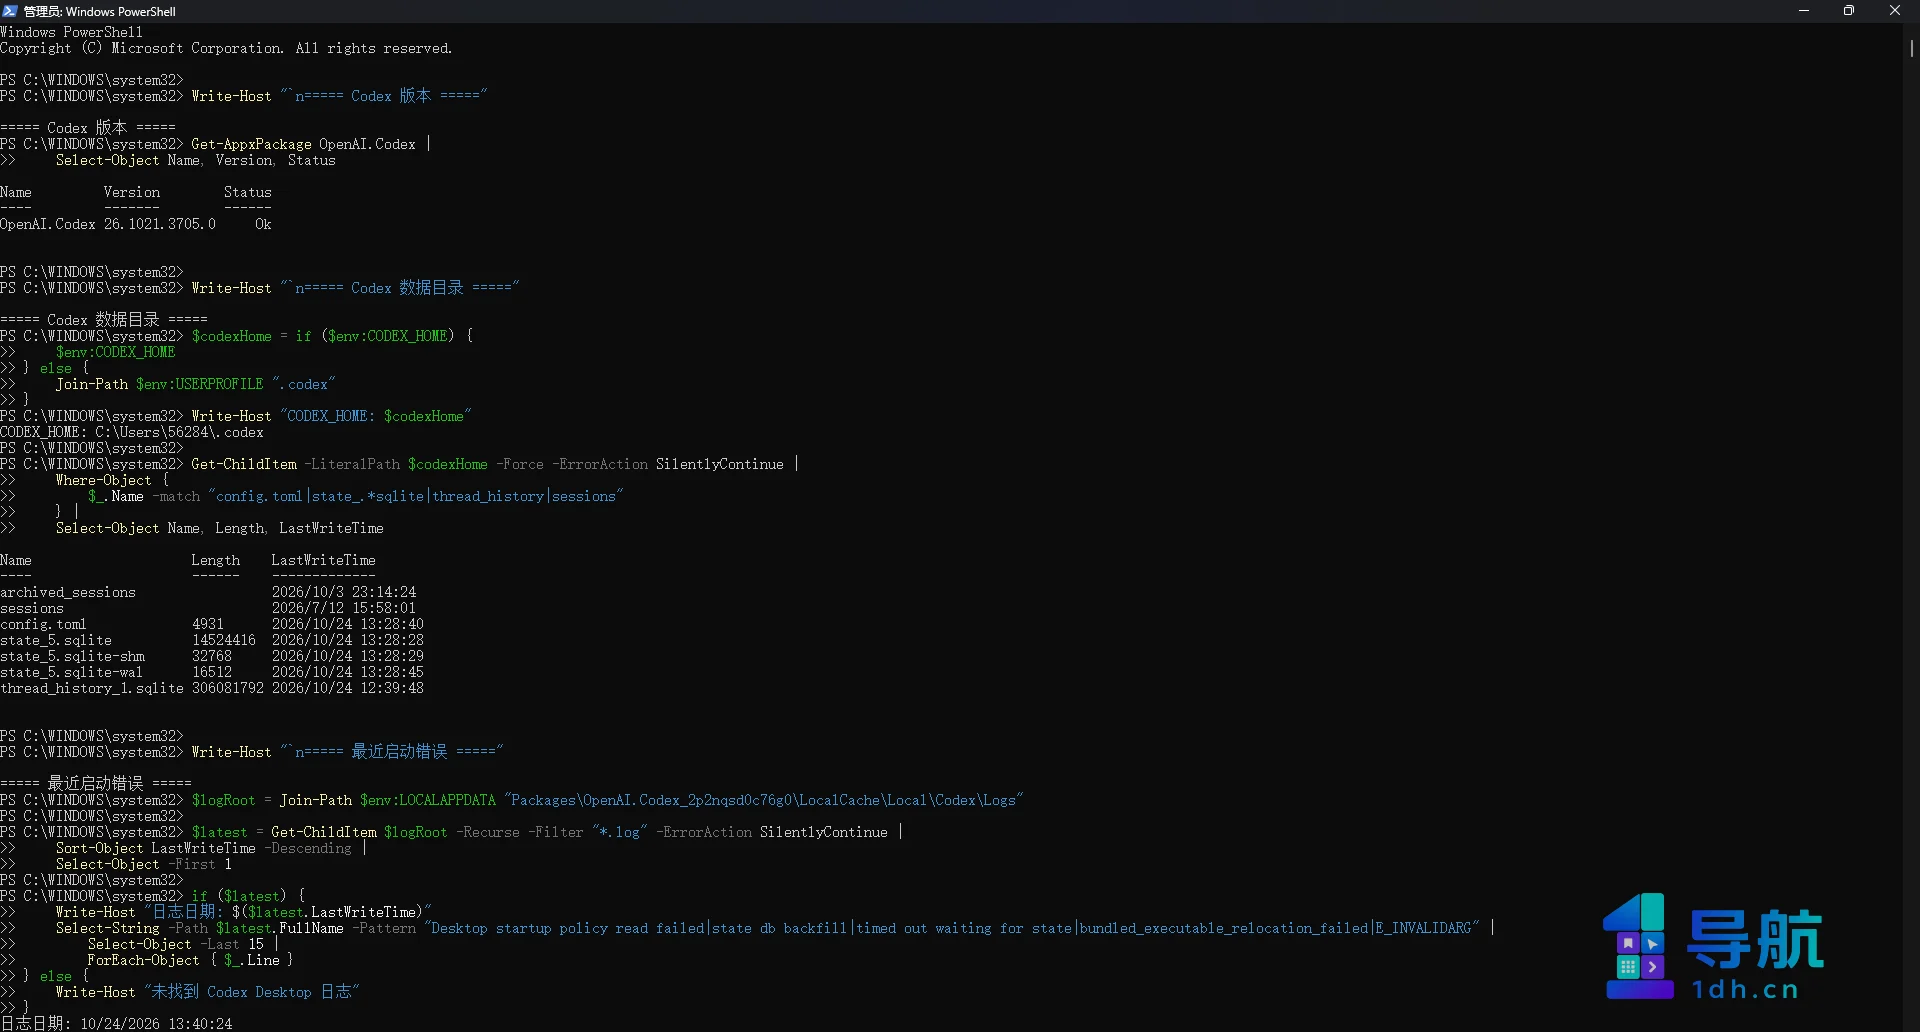Click the '===== 最近启动错误 =====' output heading
This screenshot has height=1032, width=1920.
point(96,783)
